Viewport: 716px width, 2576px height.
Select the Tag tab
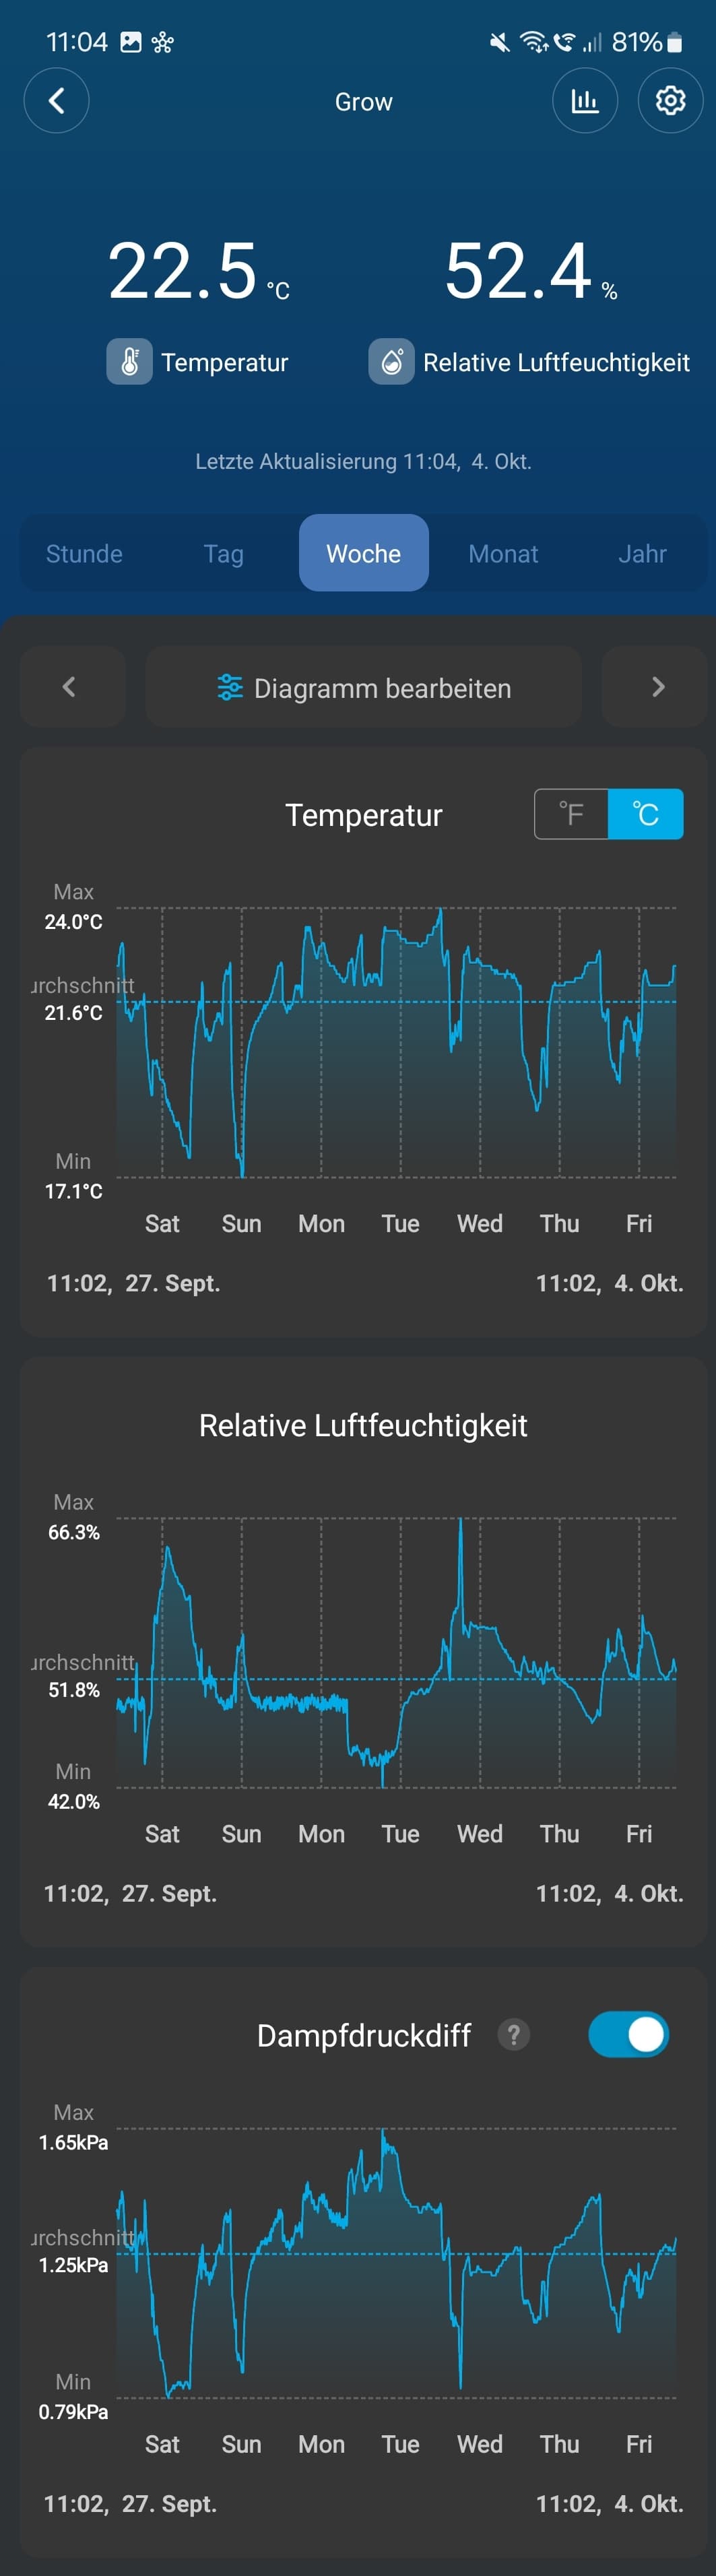point(224,554)
